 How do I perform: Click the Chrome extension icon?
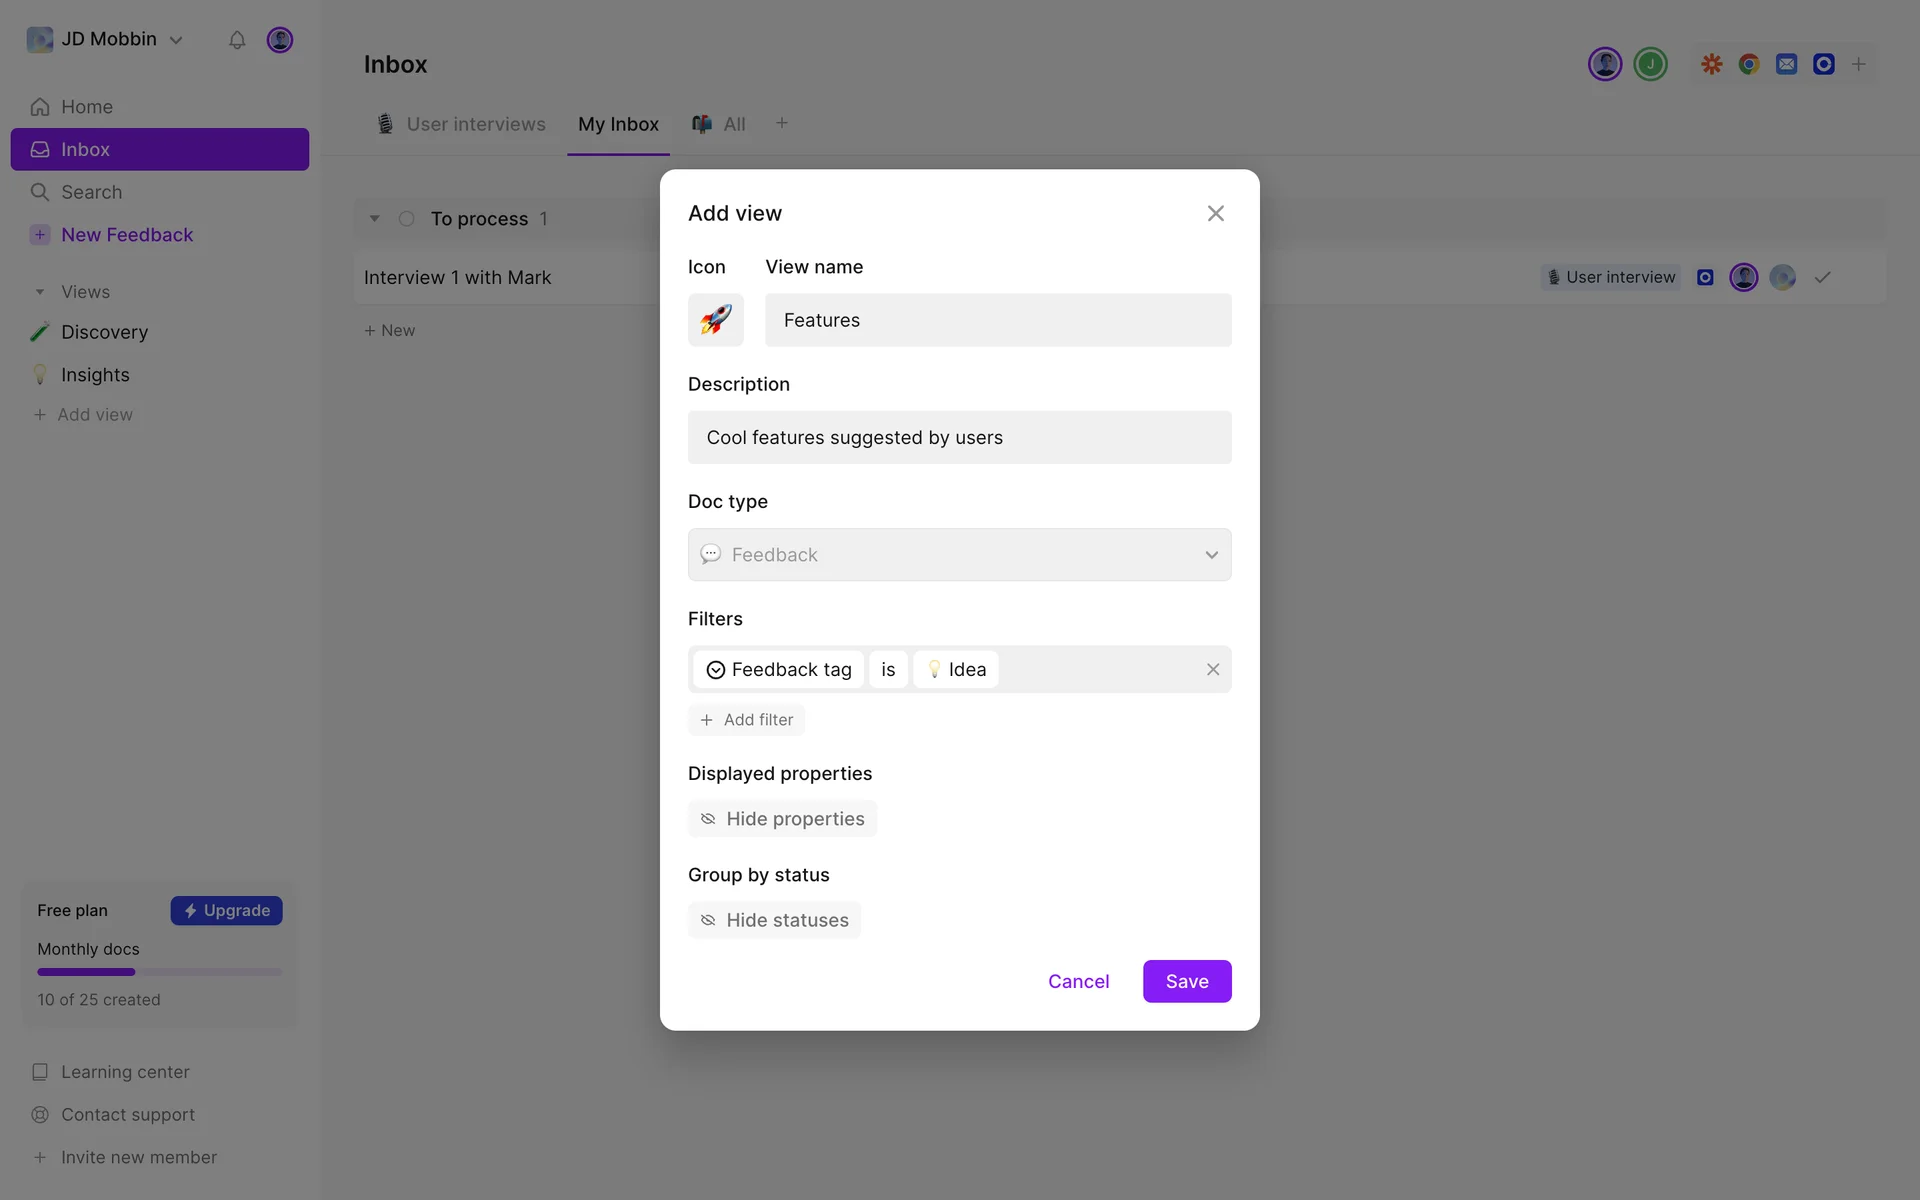tap(1749, 64)
